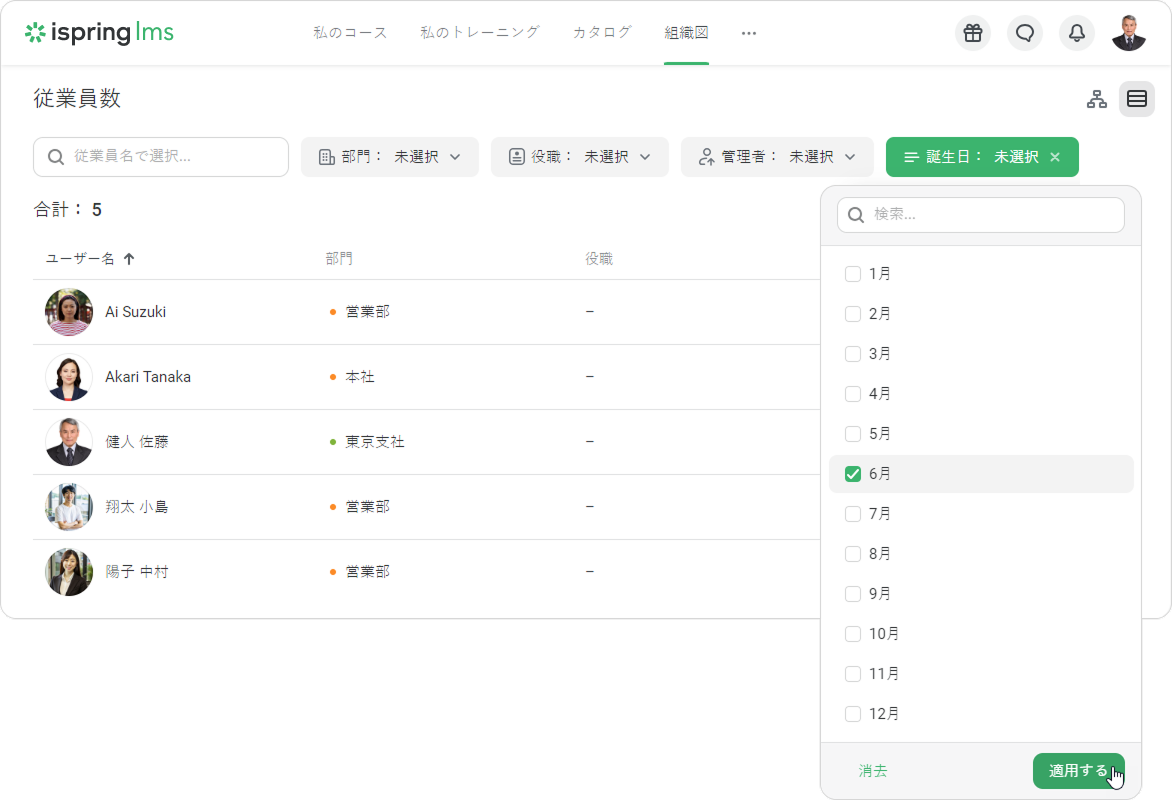Click the ispring lms logo

[x=99, y=33]
